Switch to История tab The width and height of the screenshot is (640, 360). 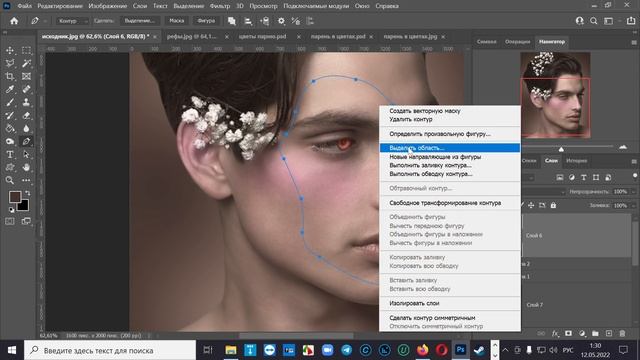pos(576,161)
